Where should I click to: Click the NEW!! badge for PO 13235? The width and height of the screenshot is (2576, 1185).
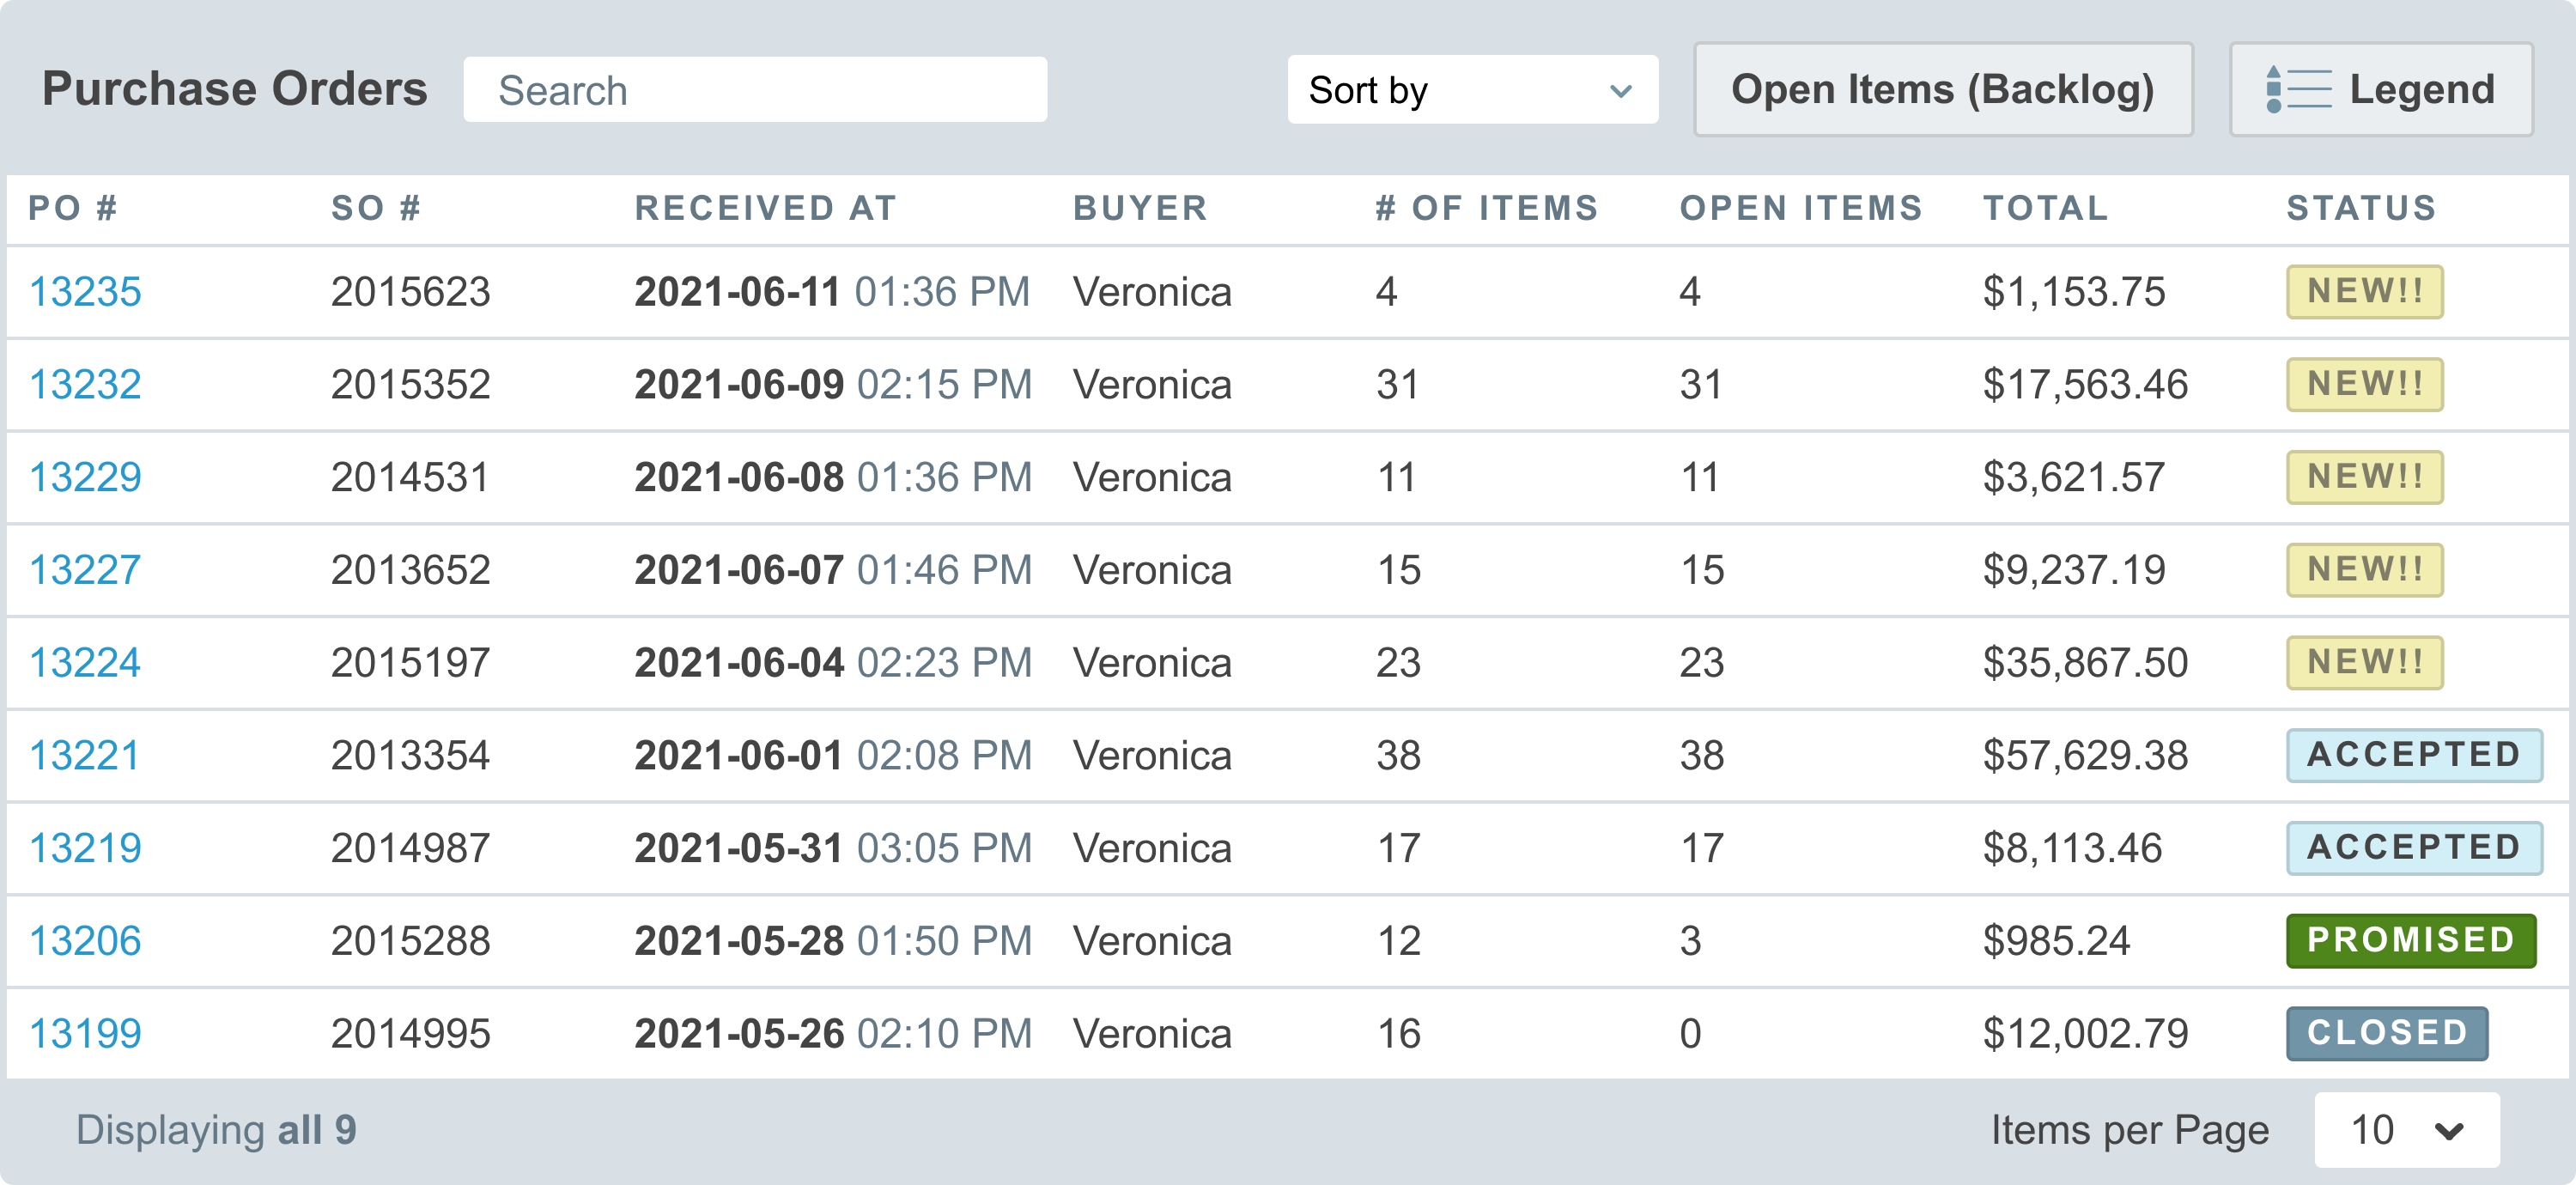point(2365,292)
